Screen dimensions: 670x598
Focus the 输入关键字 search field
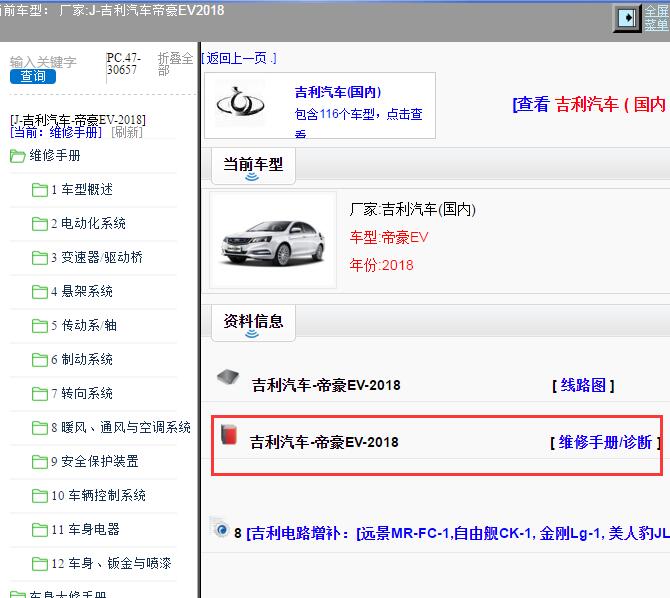43,62
